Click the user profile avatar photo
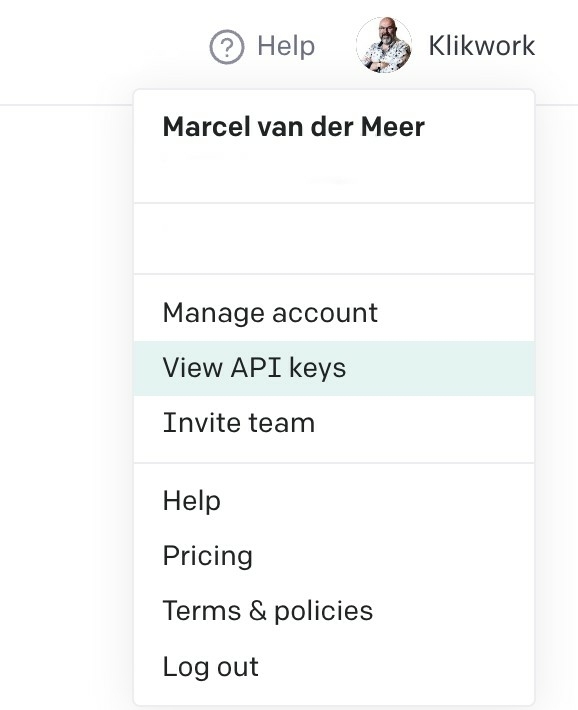 384,45
